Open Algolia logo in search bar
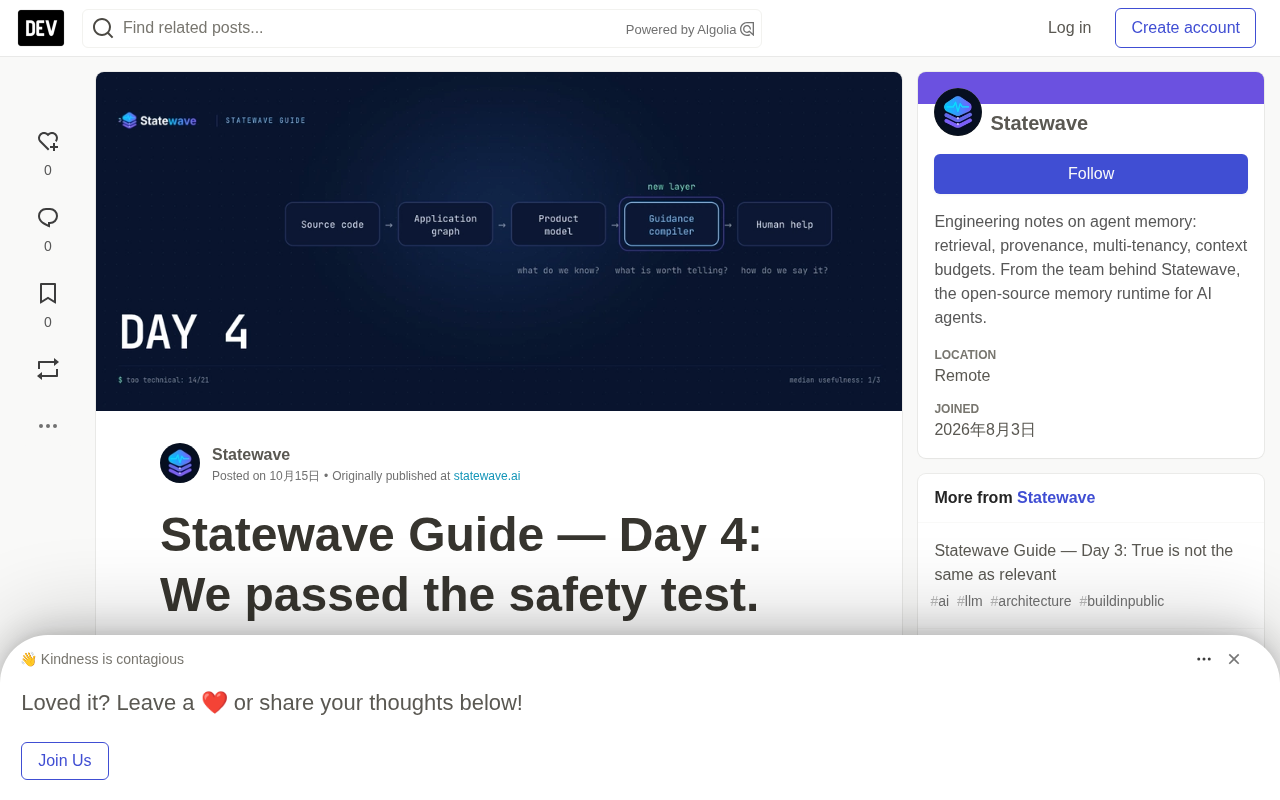This screenshot has height=800, width=1280. click(x=747, y=29)
